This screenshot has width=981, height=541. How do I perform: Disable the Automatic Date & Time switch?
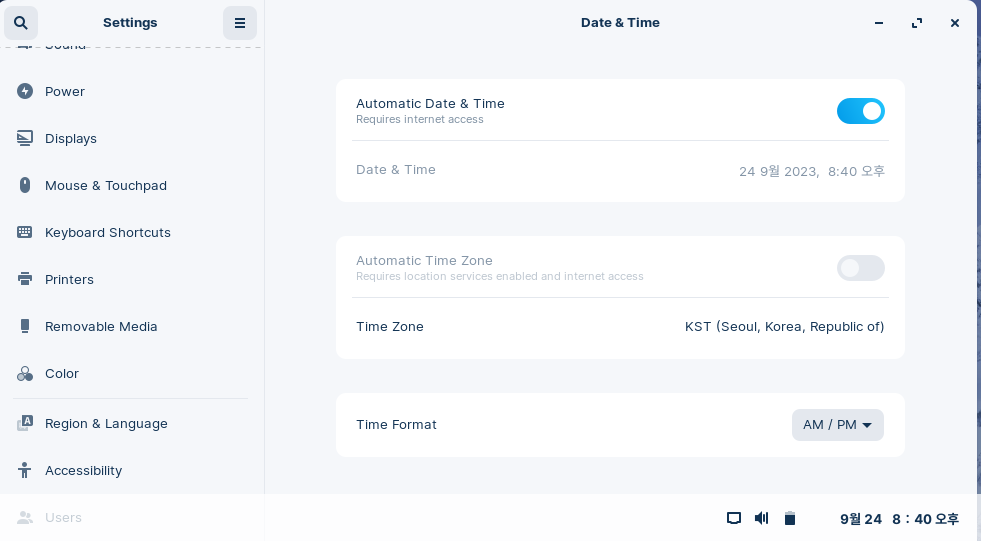(x=860, y=111)
